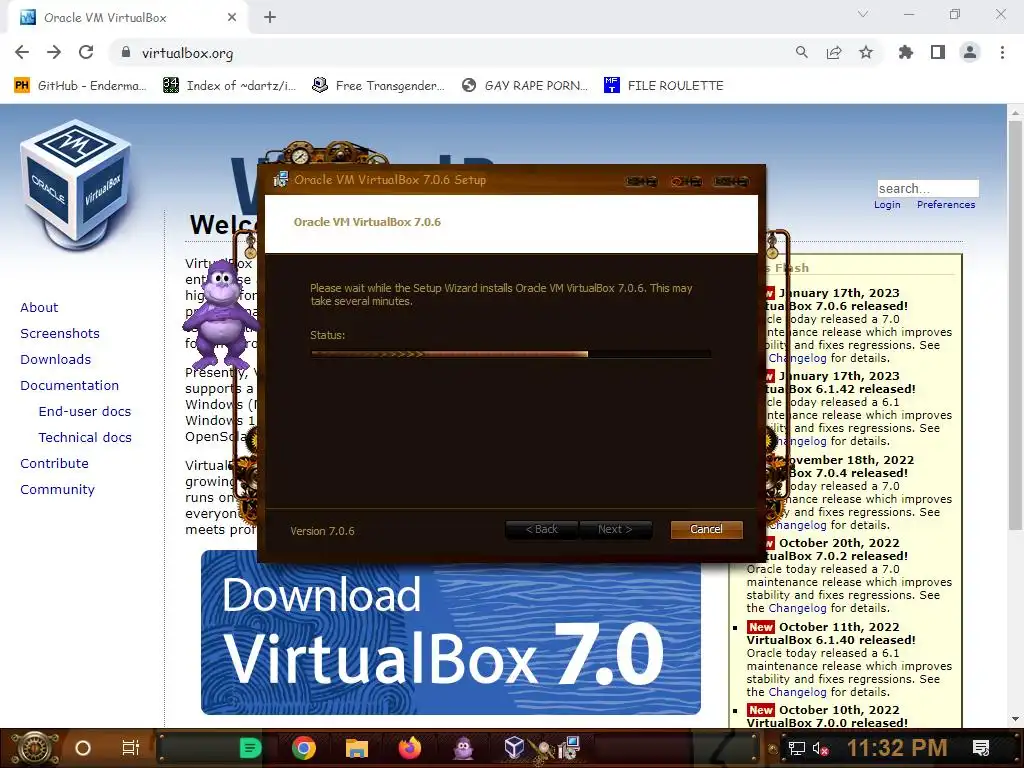Viewport: 1024px width, 768px height.
Task: Open Chrome's three-dot menu
Action: (x=1002, y=53)
